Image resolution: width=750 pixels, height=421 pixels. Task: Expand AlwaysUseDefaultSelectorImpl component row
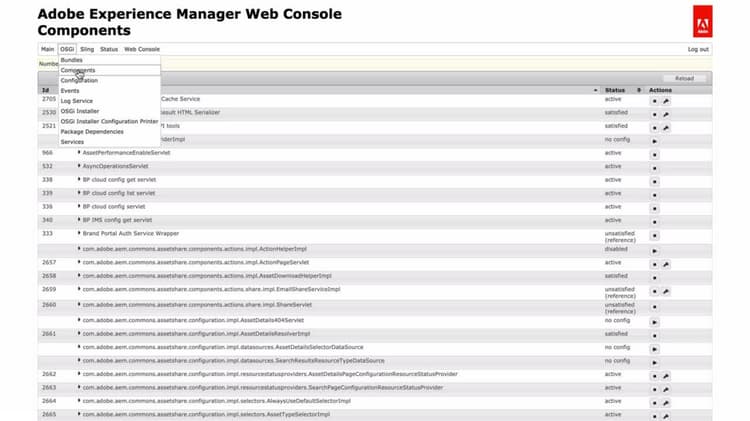(79, 401)
